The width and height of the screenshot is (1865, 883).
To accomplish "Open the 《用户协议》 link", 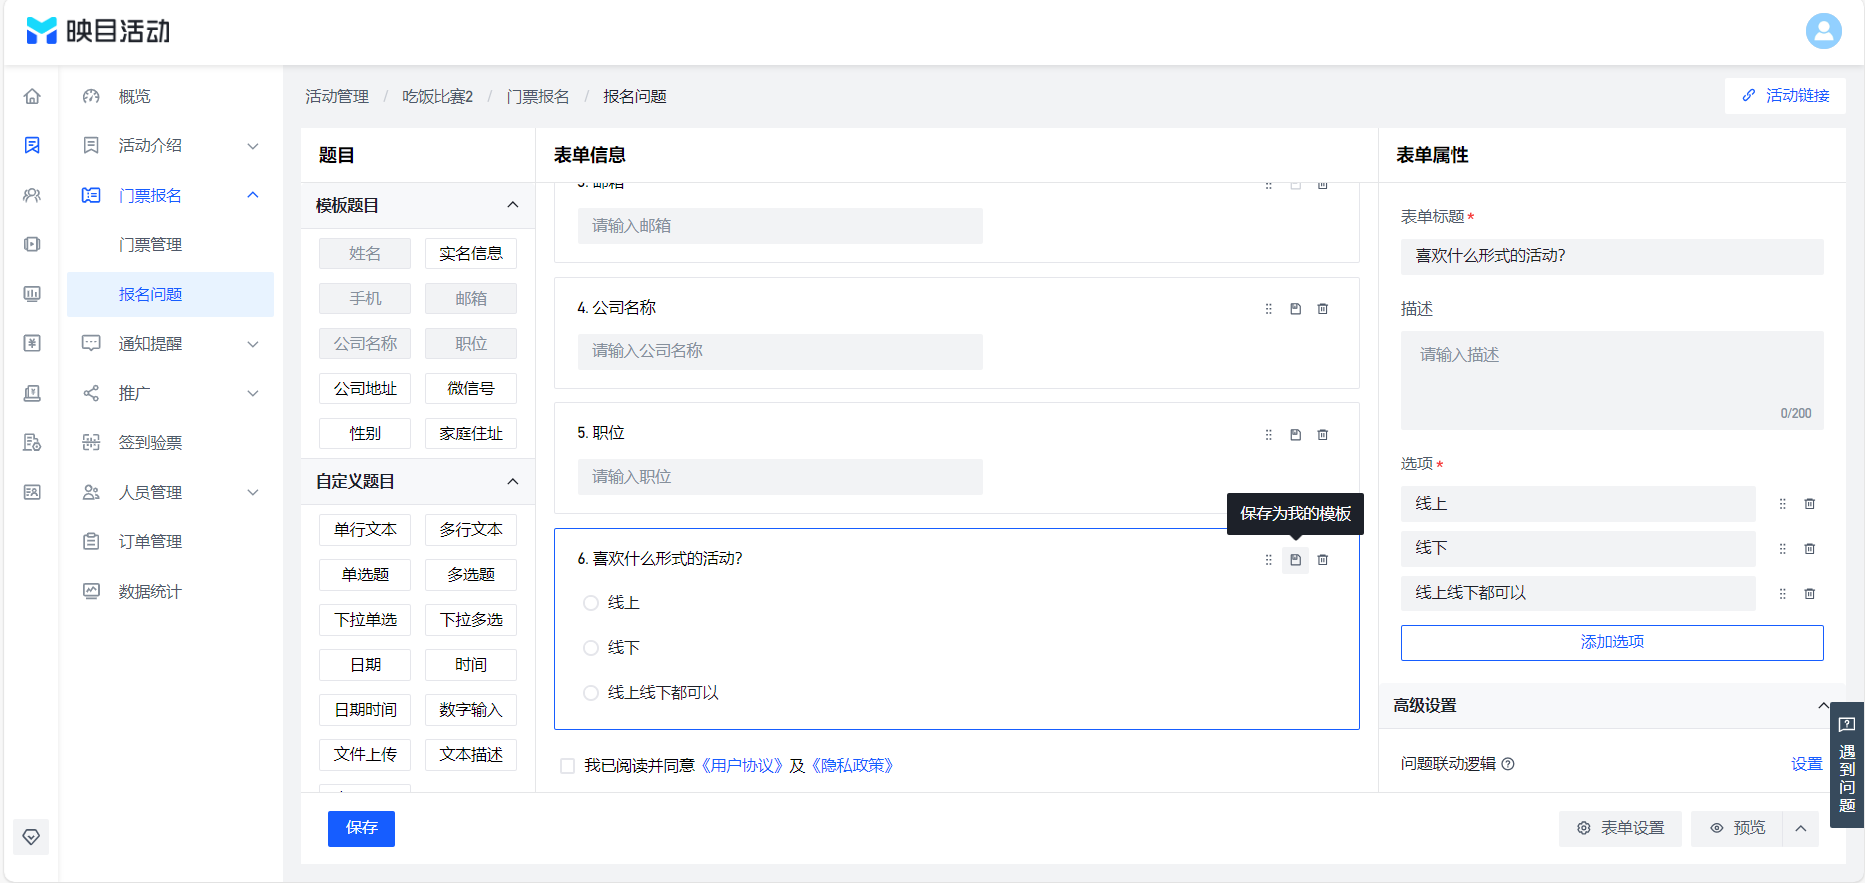I will point(742,766).
